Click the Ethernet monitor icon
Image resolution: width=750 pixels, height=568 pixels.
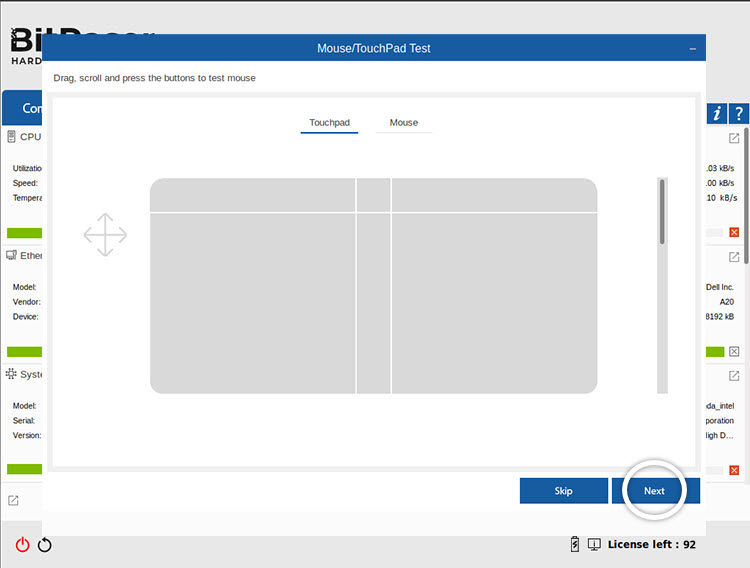(12, 256)
